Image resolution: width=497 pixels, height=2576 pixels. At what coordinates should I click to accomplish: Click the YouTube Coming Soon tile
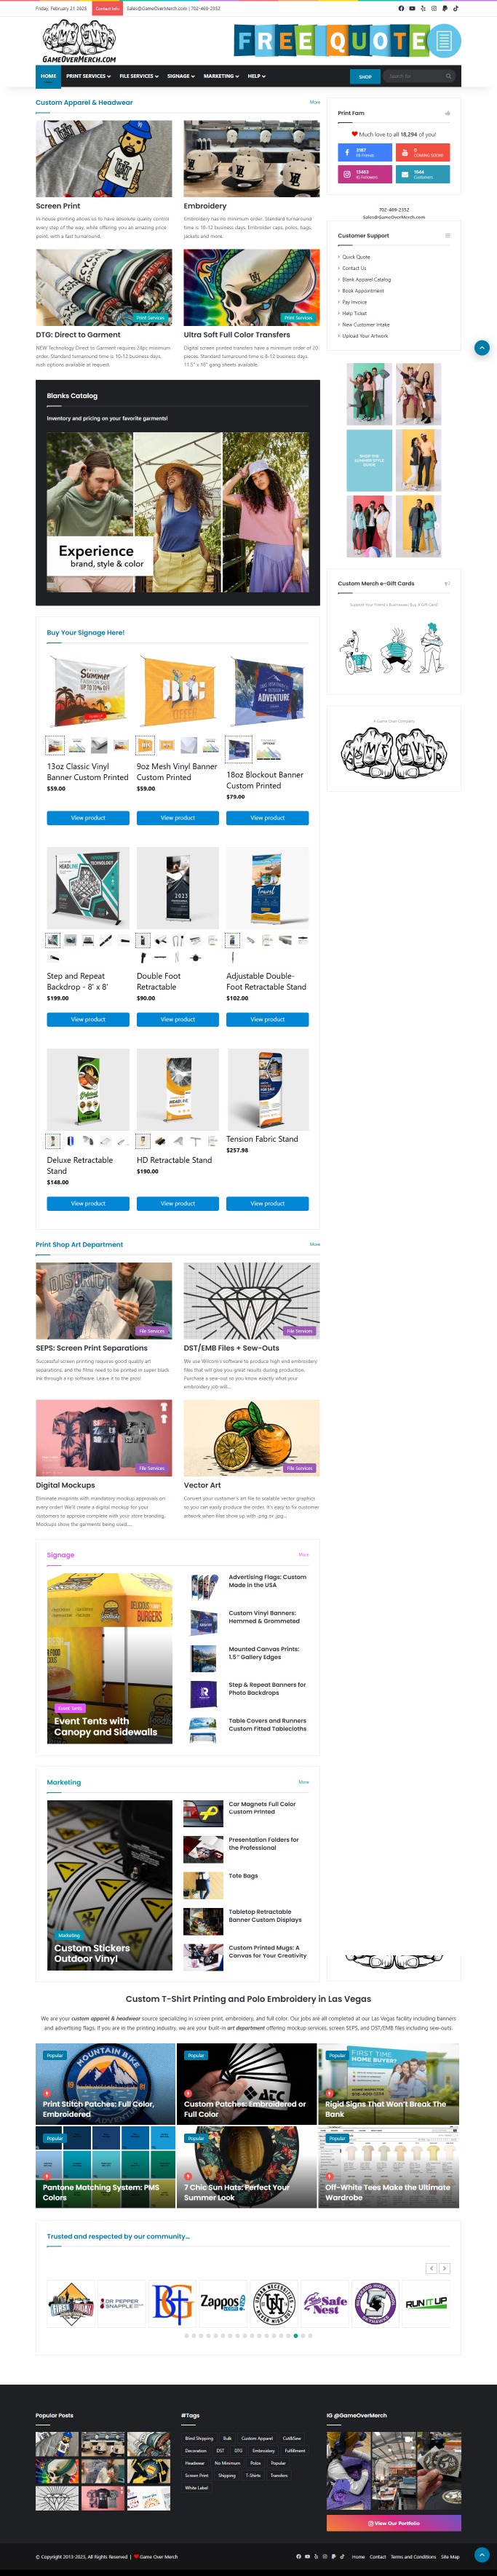[x=423, y=152]
